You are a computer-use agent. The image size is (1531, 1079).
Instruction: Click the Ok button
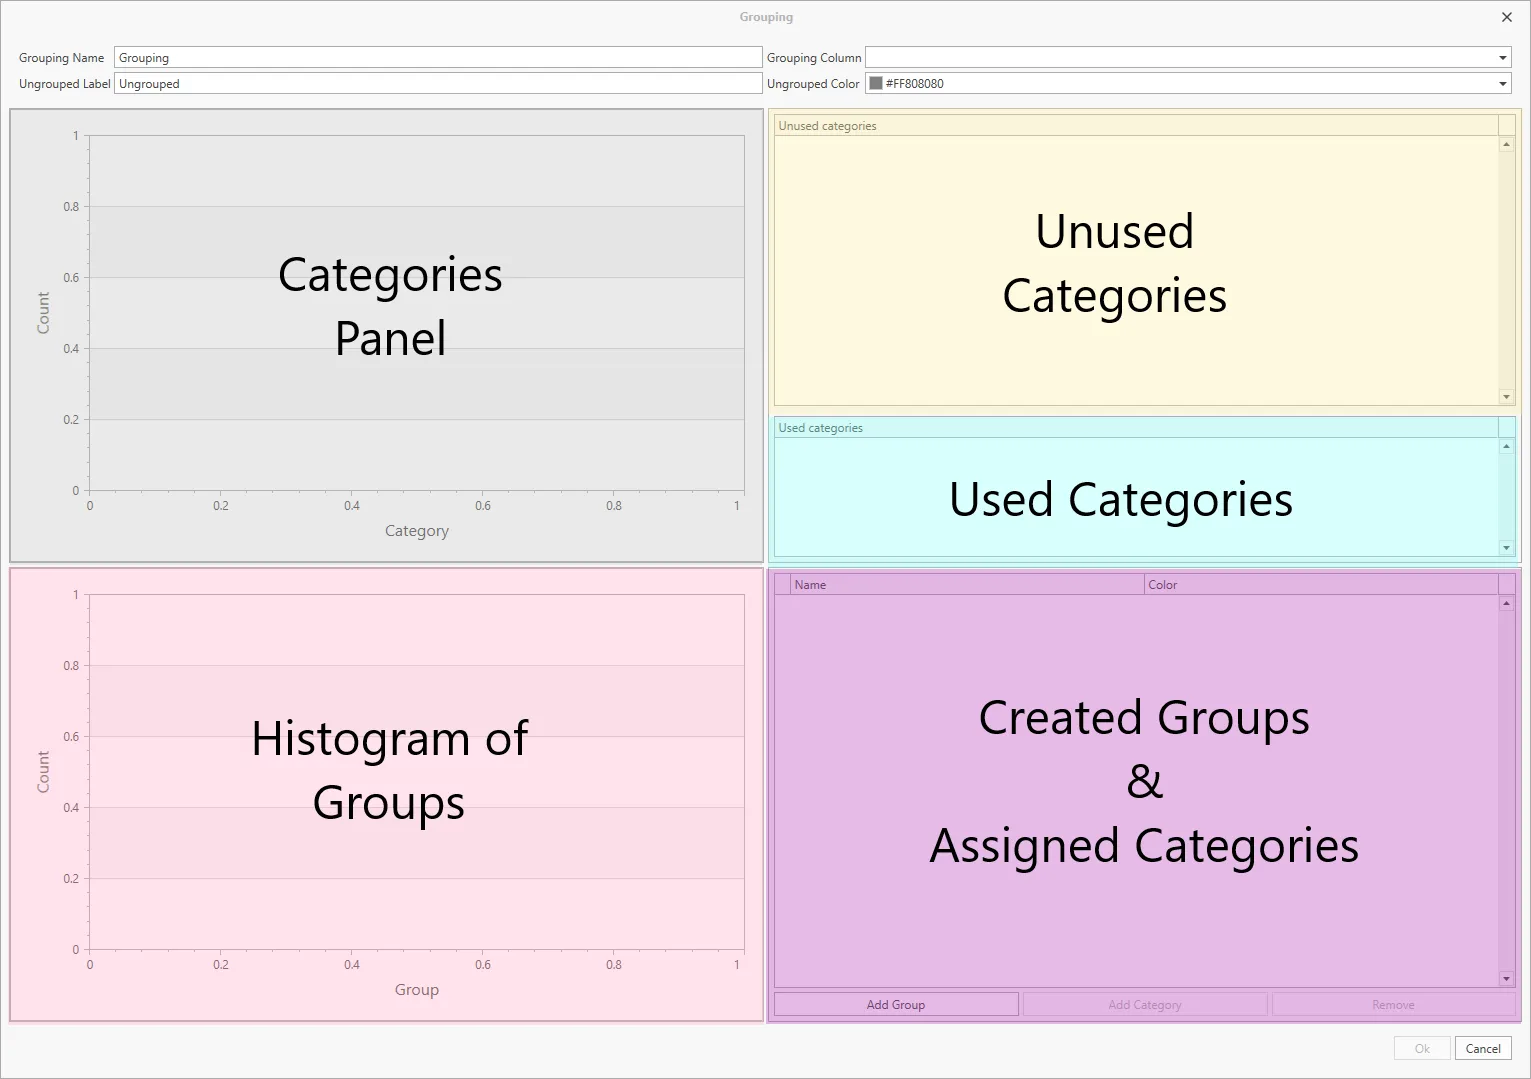point(1422,1048)
